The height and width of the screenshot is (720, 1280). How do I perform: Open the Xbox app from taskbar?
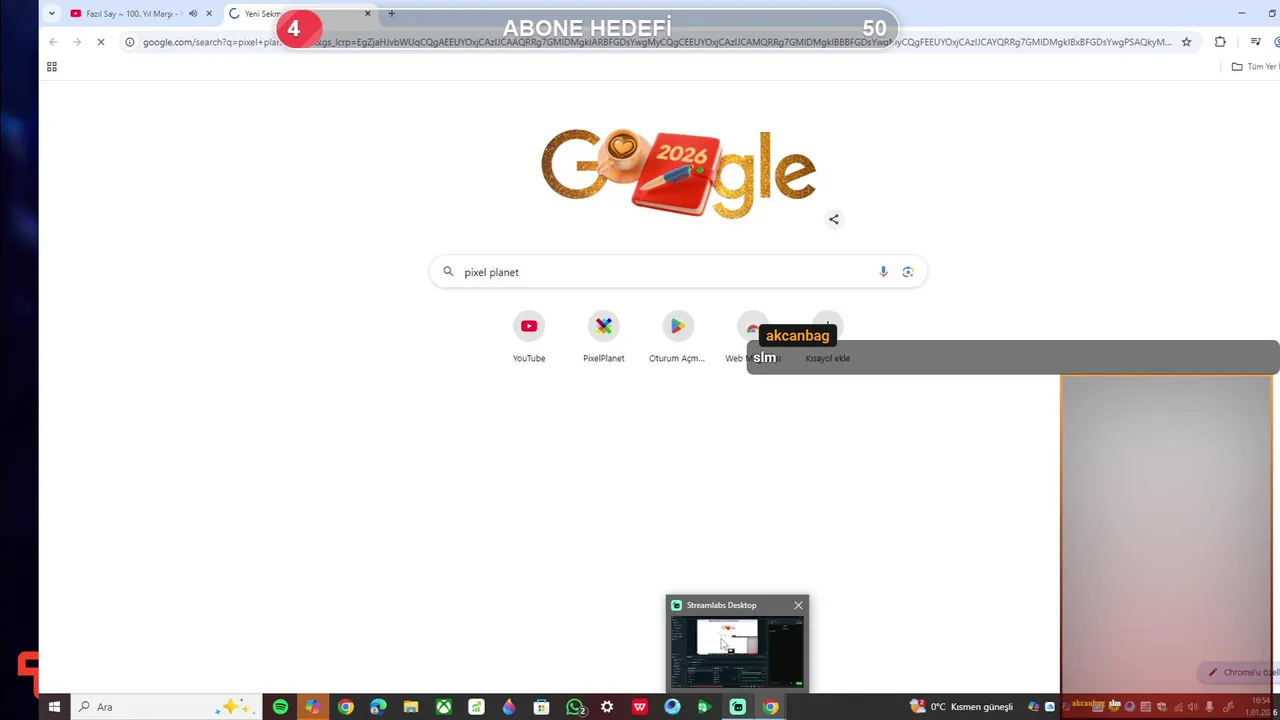(x=443, y=707)
